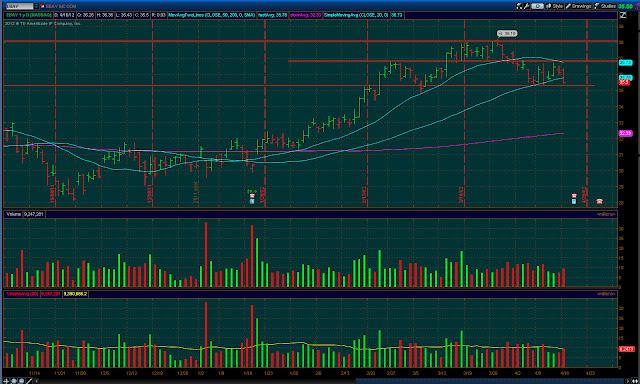Click the red phone event icon near April
The image size is (640, 384).
coord(574,196)
